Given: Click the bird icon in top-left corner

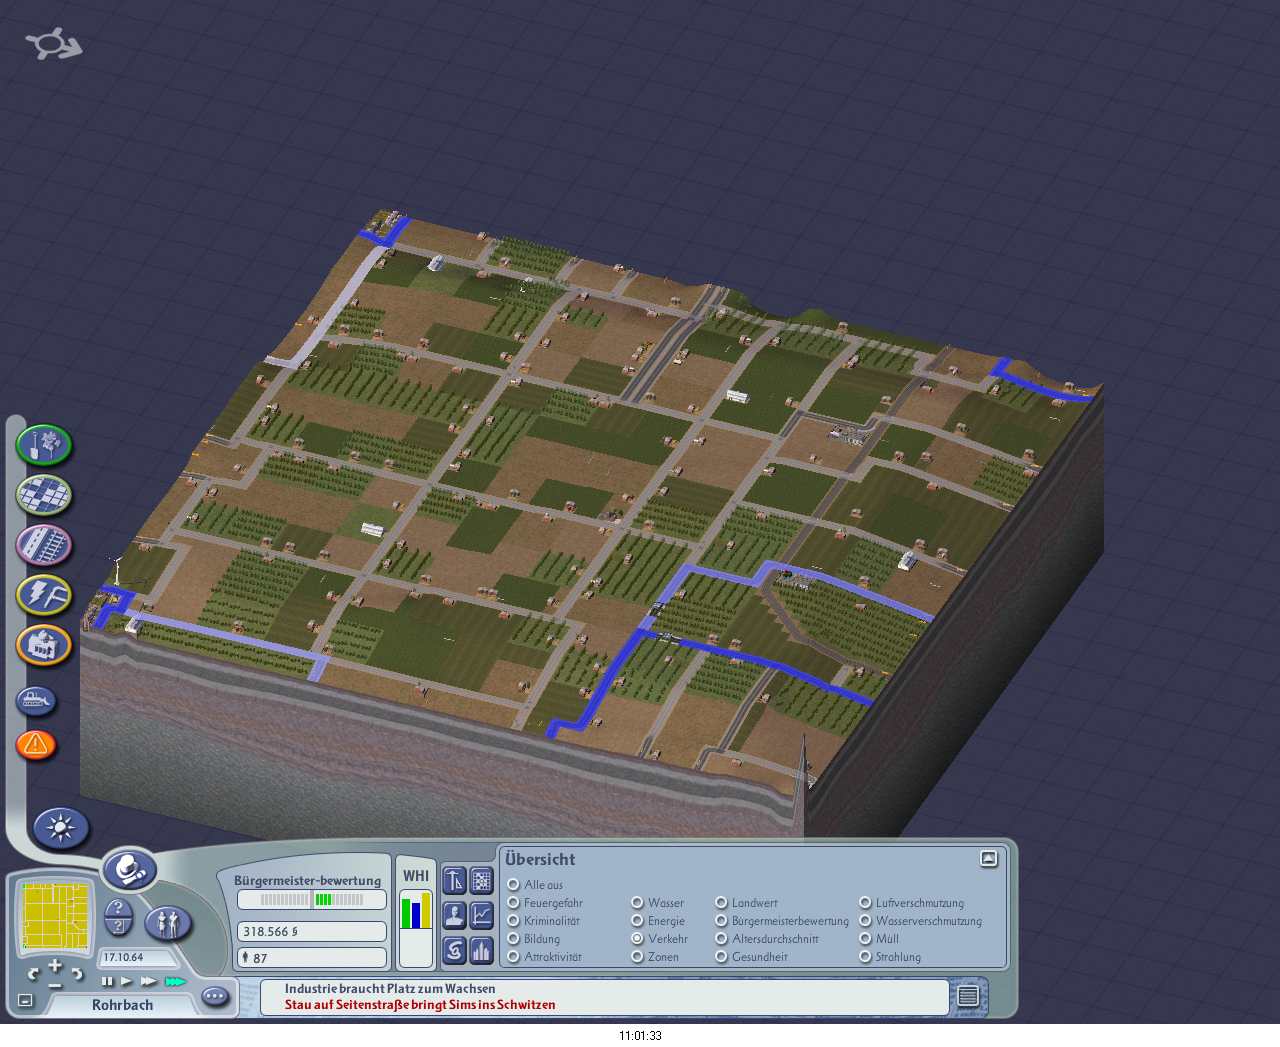Looking at the screenshot, I should click(54, 44).
